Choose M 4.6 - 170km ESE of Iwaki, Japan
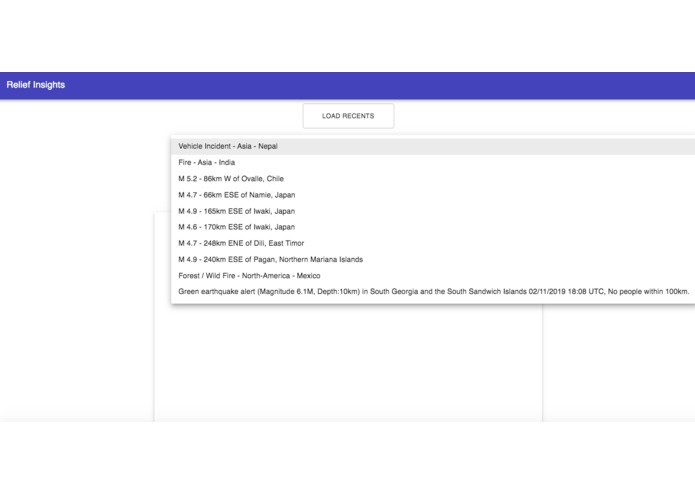 433,227
